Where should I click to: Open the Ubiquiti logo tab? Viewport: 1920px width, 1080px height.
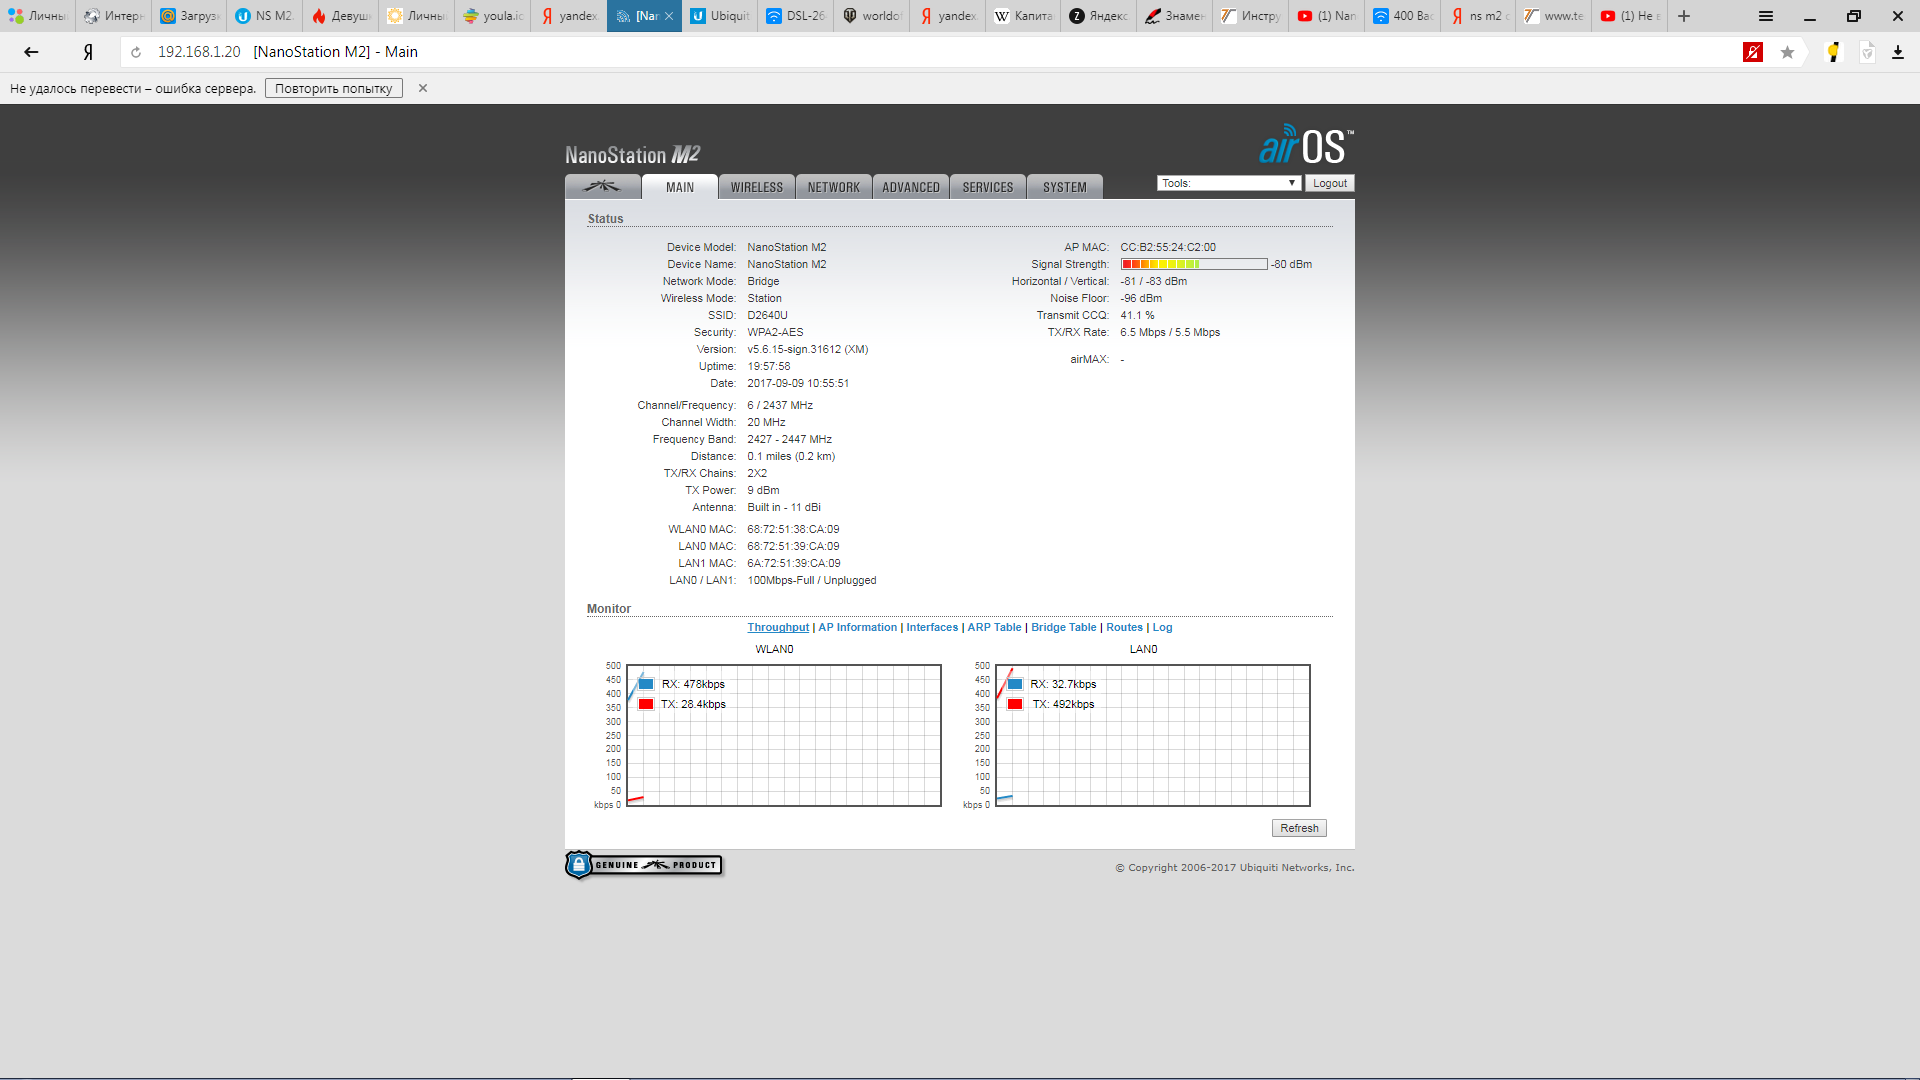tap(602, 187)
